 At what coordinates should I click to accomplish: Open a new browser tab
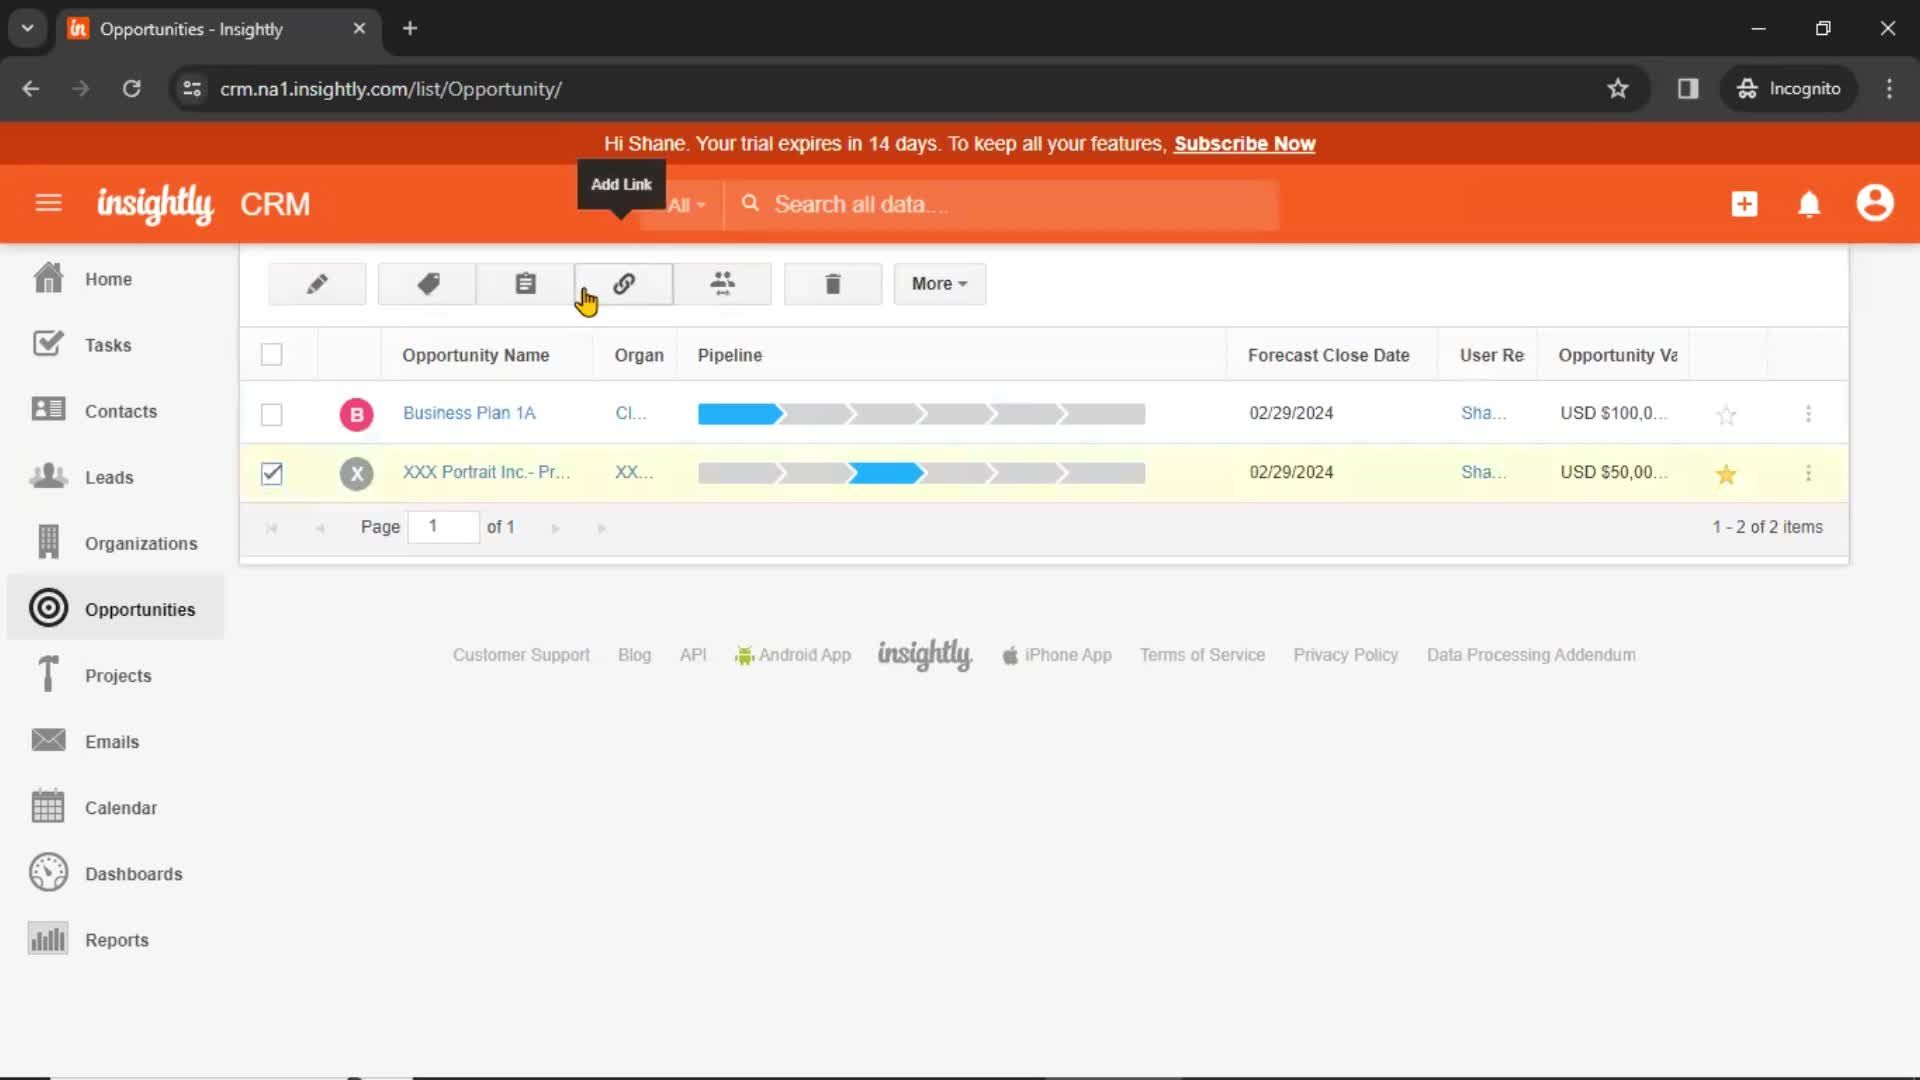410,29
